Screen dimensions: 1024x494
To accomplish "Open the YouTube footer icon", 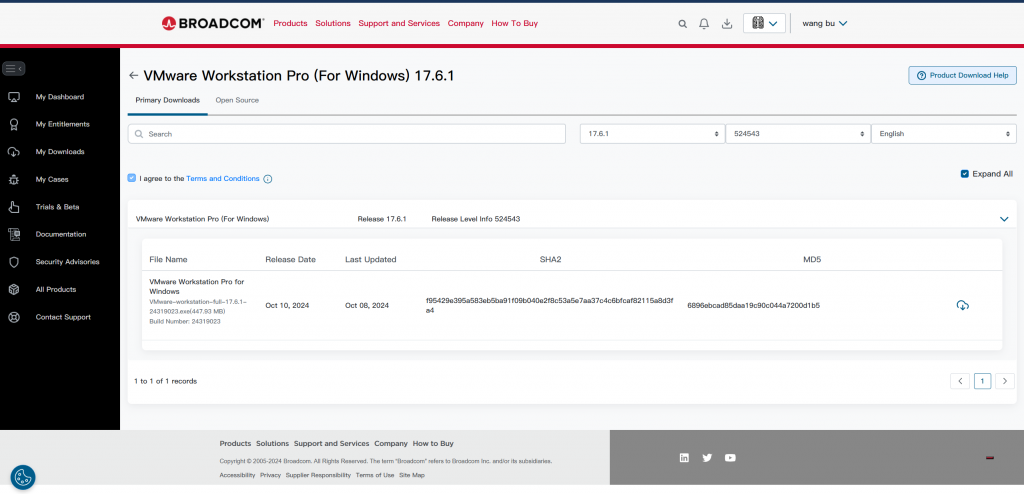I will pos(730,457).
